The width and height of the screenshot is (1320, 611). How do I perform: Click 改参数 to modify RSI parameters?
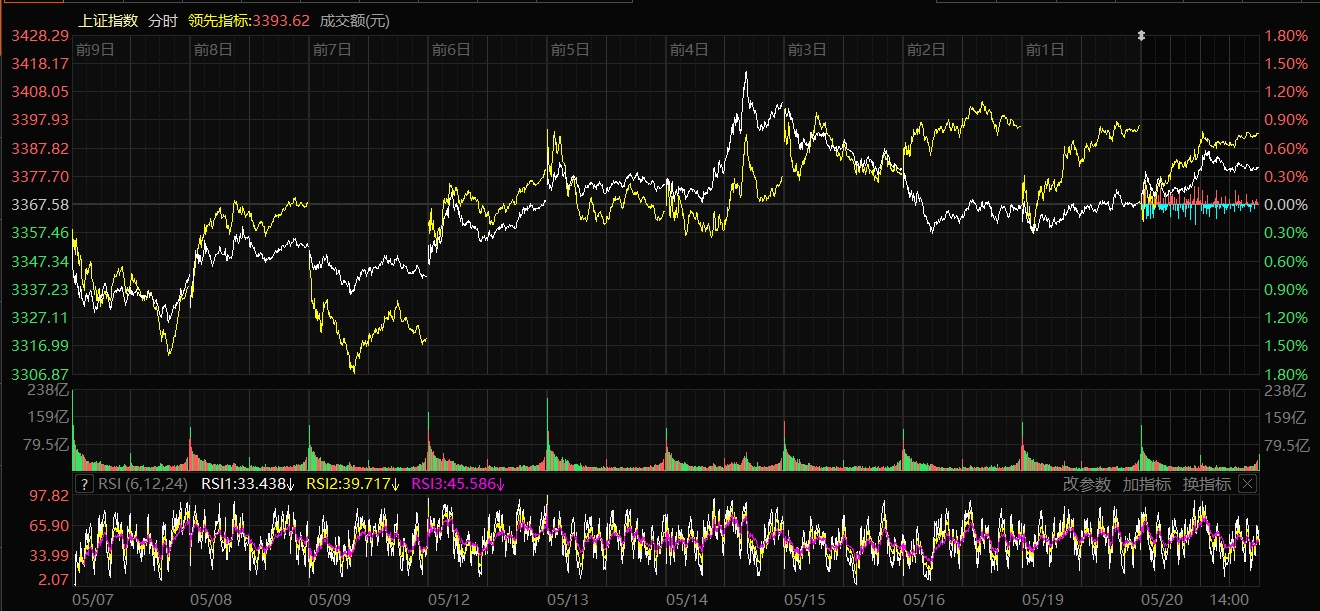tap(1086, 484)
